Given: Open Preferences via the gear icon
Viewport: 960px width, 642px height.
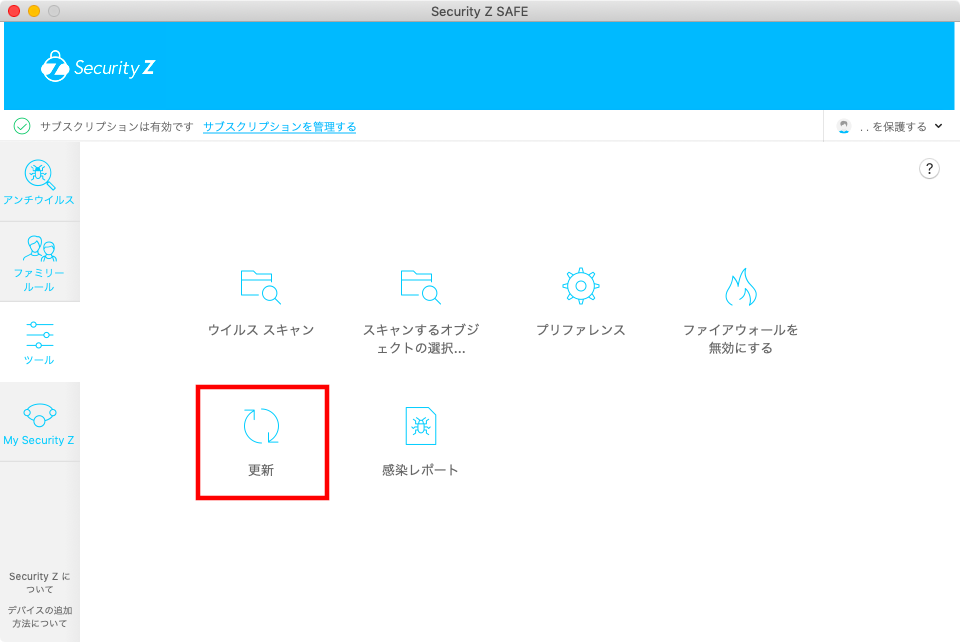Looking at the screenshot, I should tap(580, 287).
